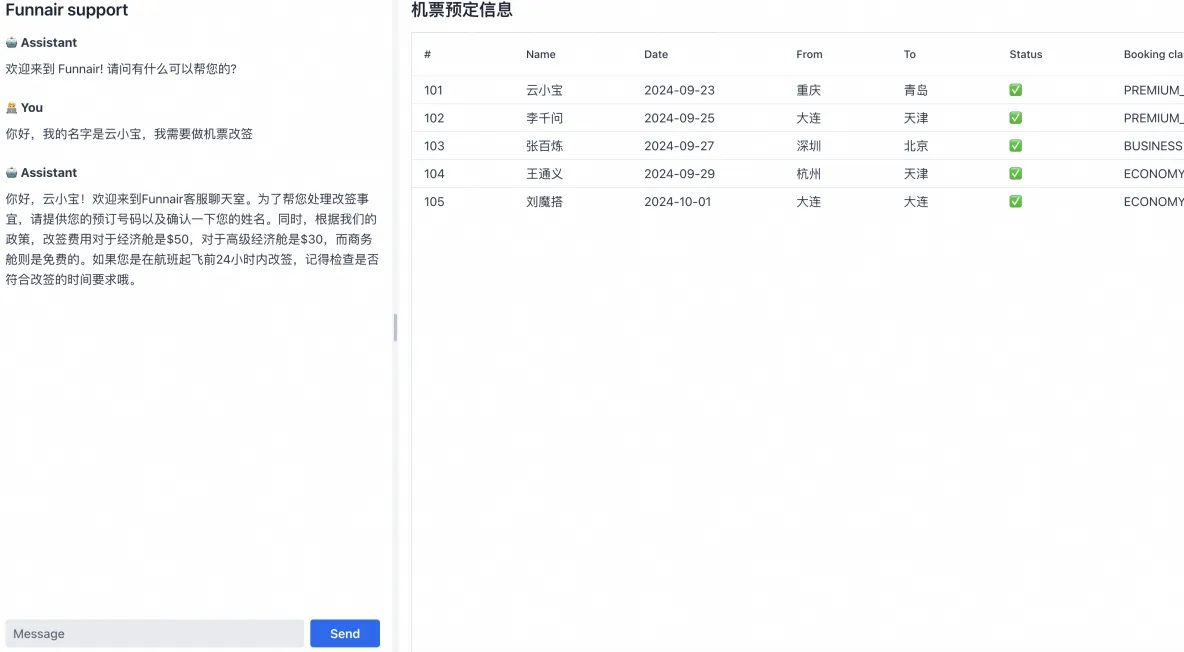This screenshot has width=1184, height=652.
Task: Click the user avatar icon next to You
Action: 12,107
